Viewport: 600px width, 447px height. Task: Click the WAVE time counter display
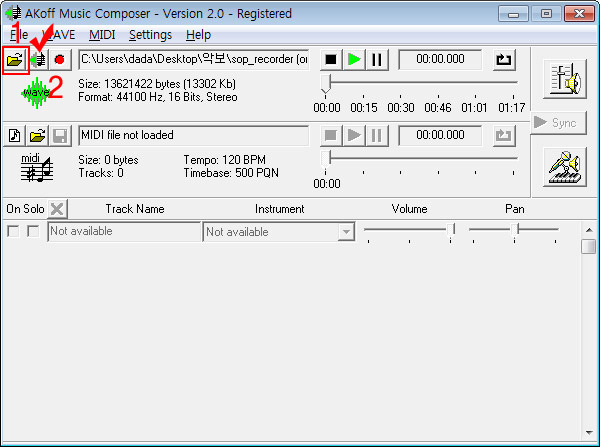click(x=440, y=59)
